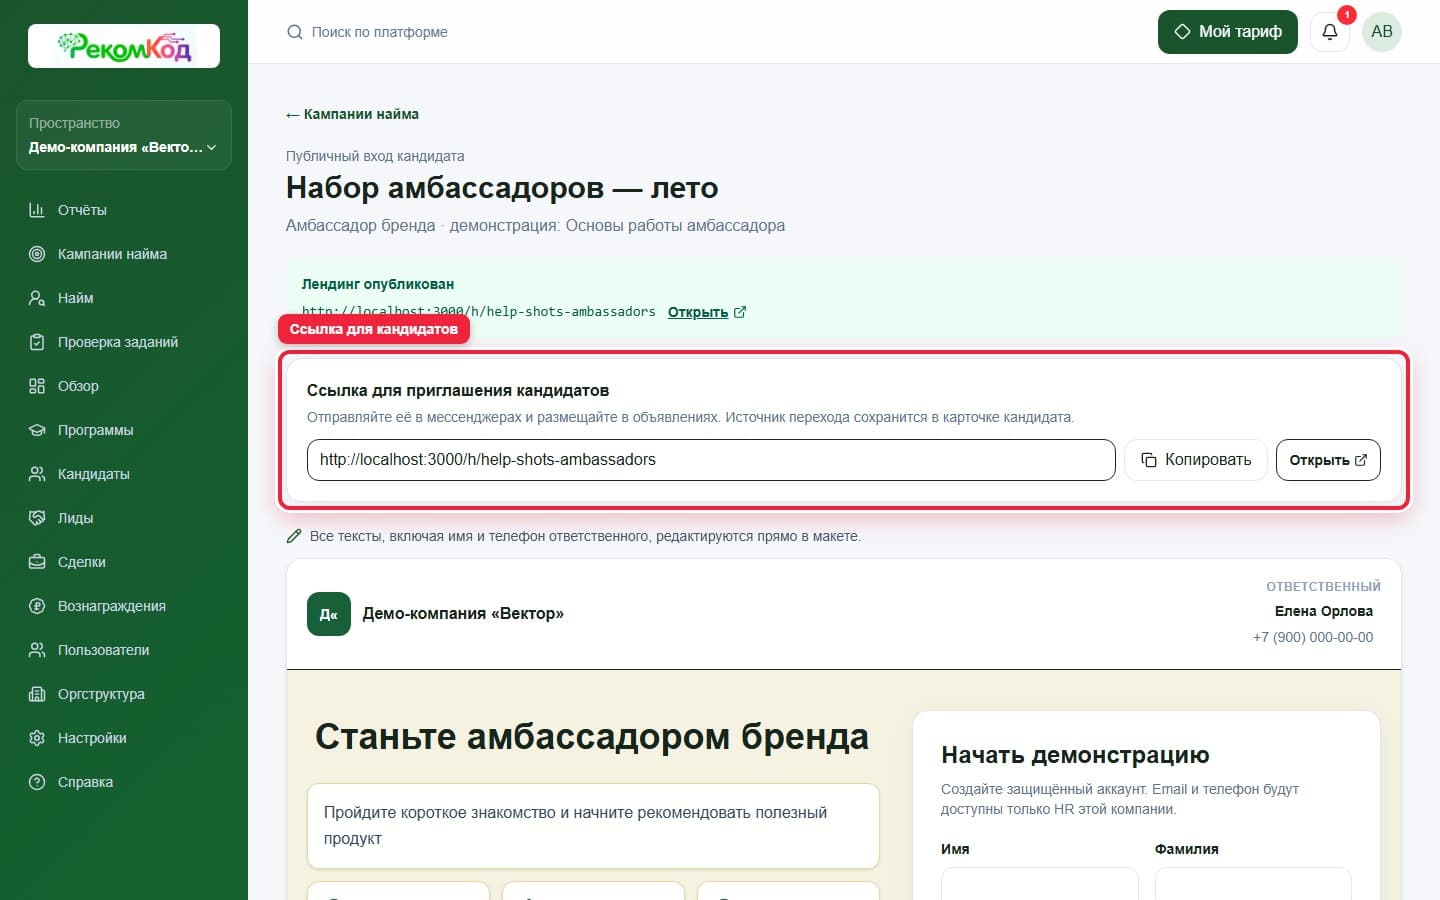Image resolution: width=1440 pixels, height=900 pixels.
Task: Go back via ← Кампании найма link
Action: [x=352, y=114]
